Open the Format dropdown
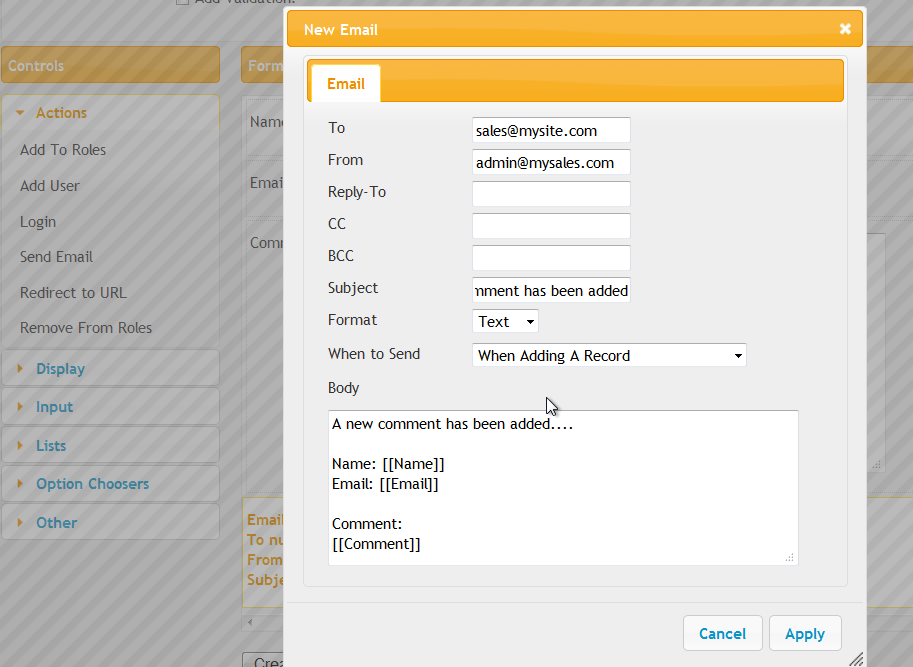Viewport: 913px width, 667px height. coord(505,321)
